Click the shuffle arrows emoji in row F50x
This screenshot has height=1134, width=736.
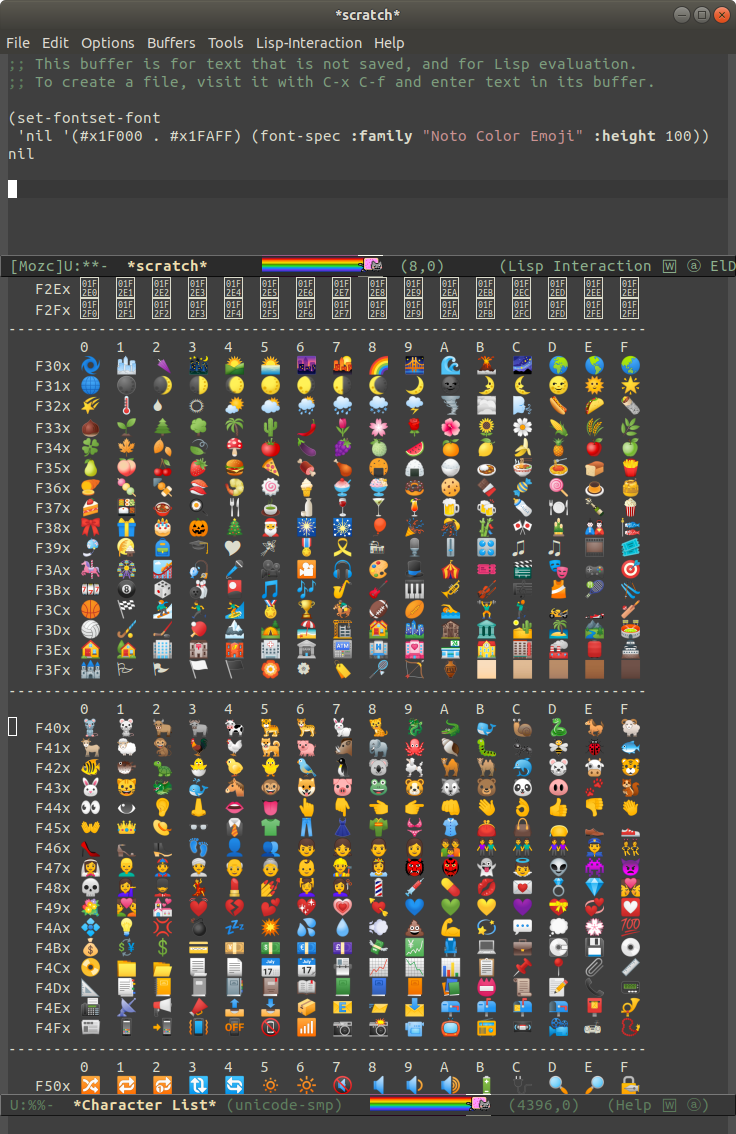coord(90,1086)
